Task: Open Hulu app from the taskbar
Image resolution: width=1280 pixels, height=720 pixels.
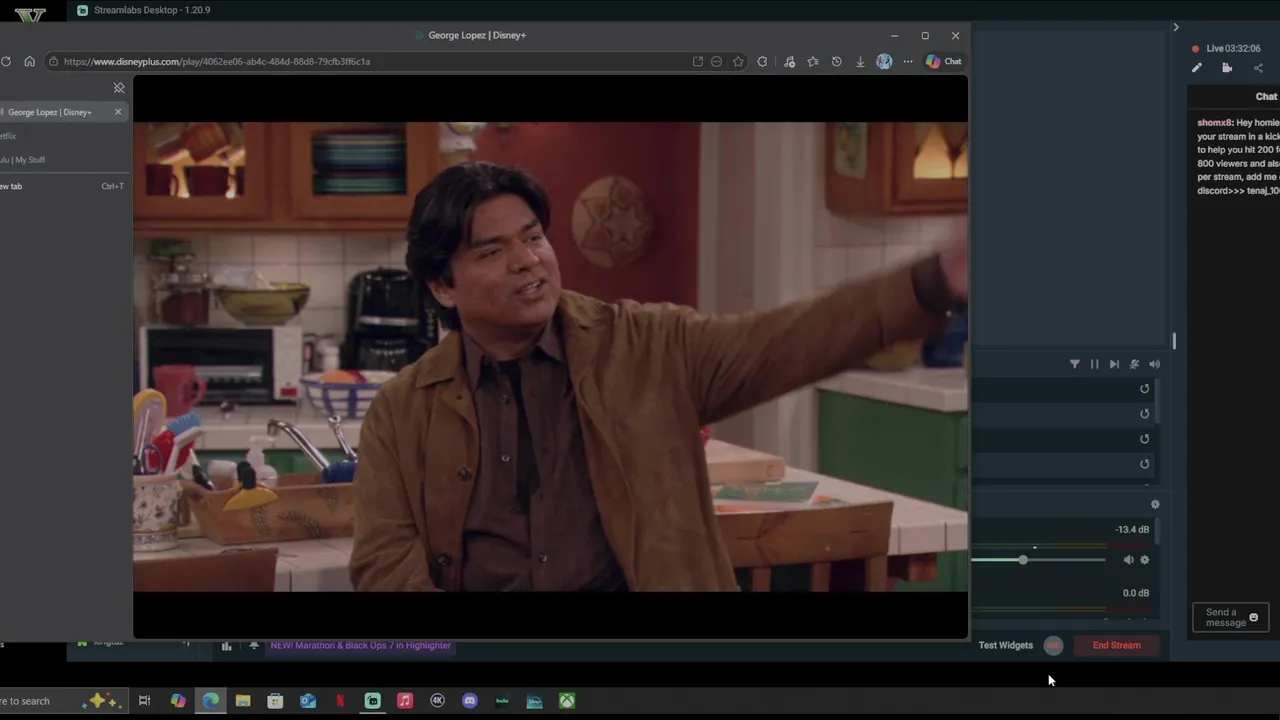Action: point(502,701)
